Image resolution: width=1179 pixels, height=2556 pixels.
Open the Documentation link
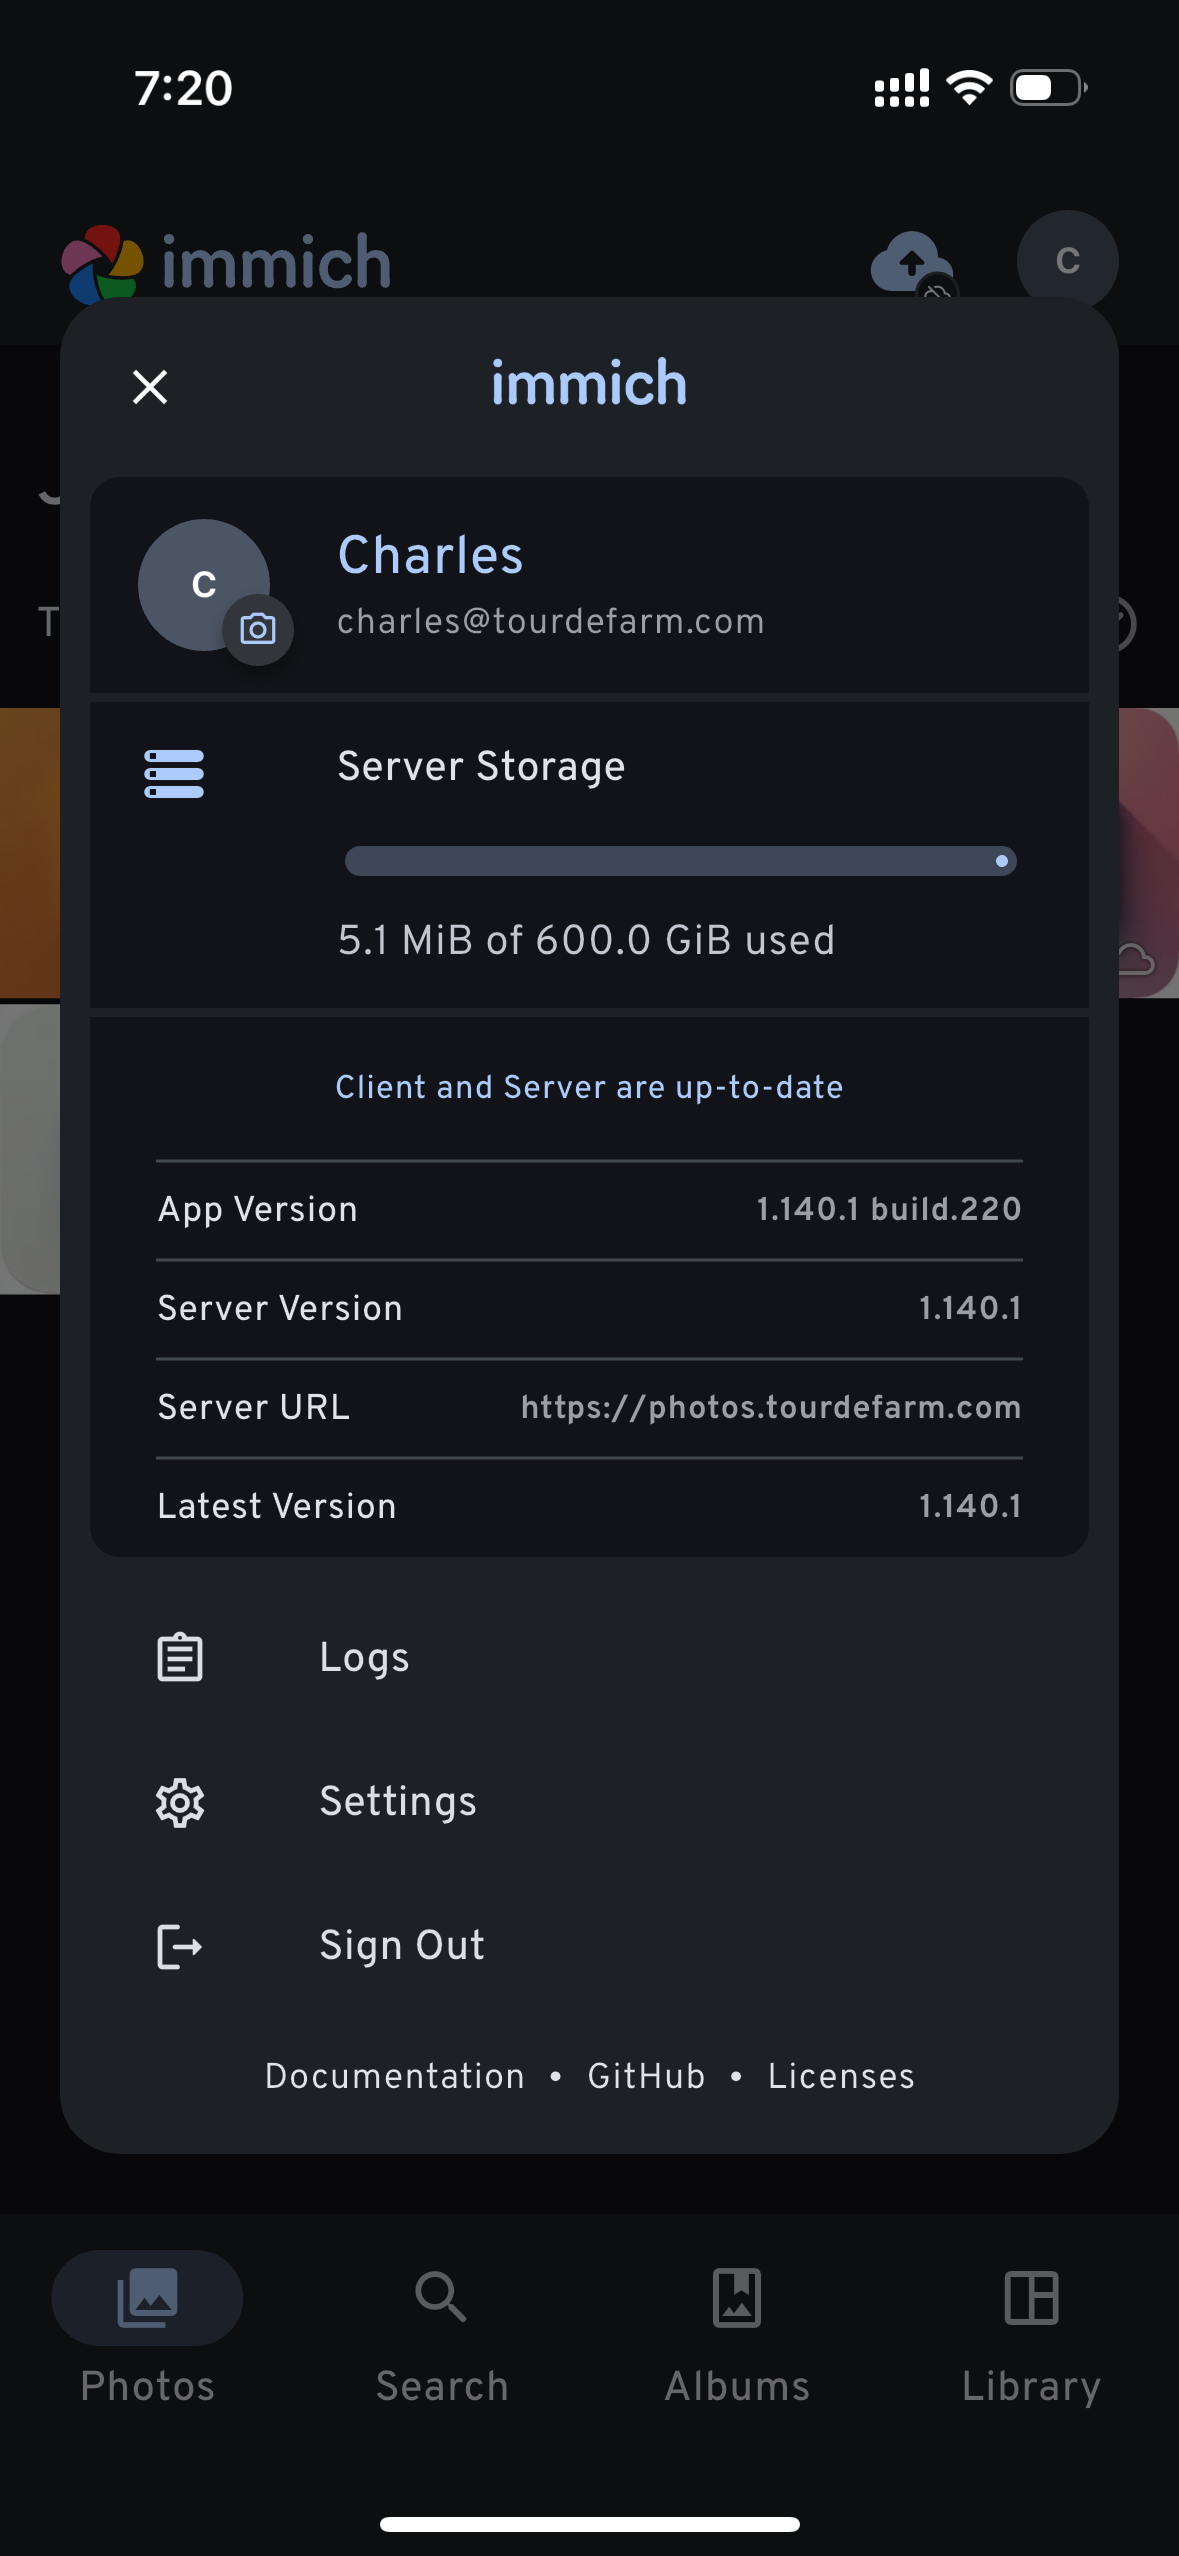coord(395,2076)
